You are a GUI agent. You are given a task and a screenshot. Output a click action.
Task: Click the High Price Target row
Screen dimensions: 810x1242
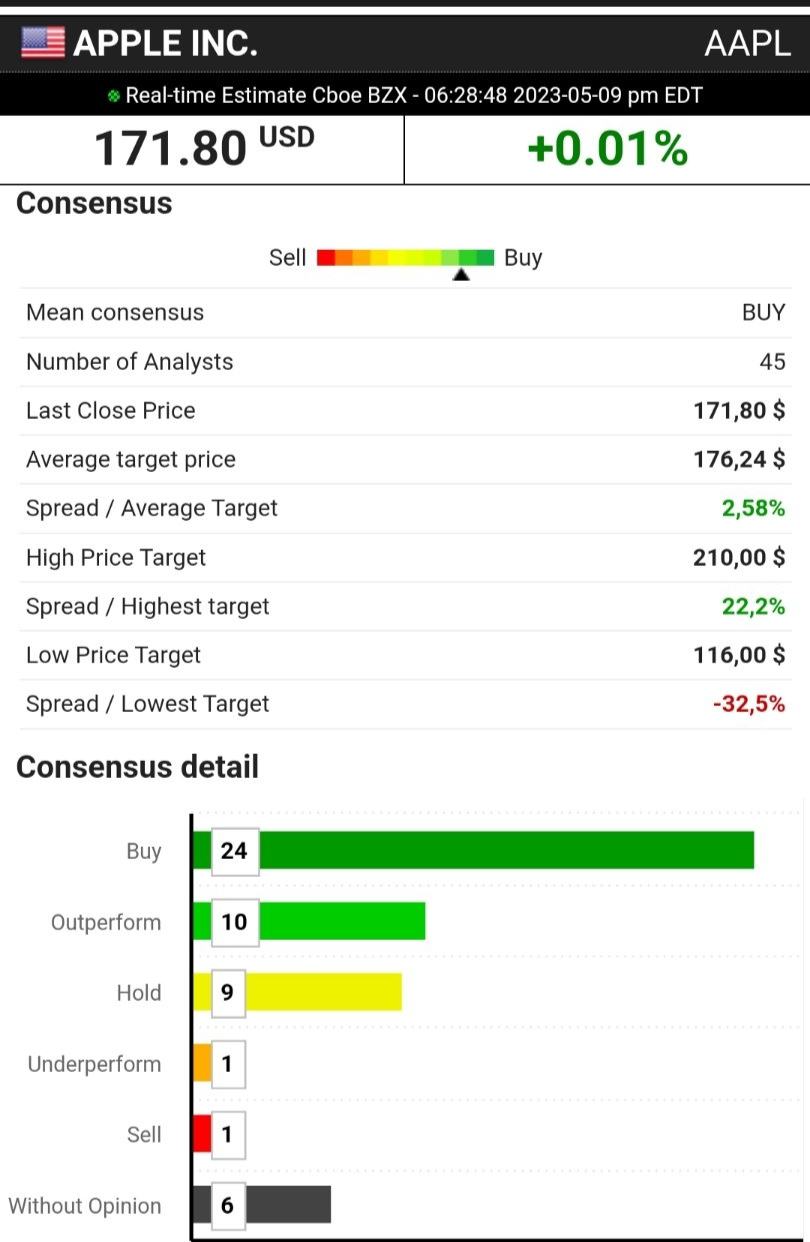pyautogui.click(x=405, y=558)
